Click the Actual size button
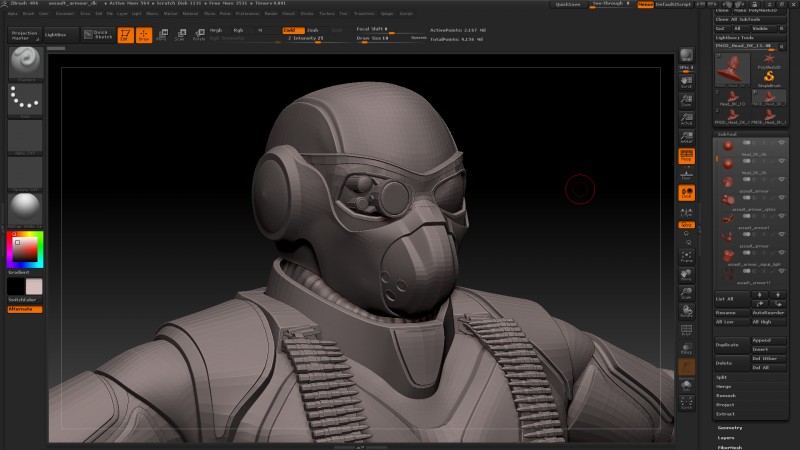The height and width of the screenshot is (450, 800). (x=686, y=119)
